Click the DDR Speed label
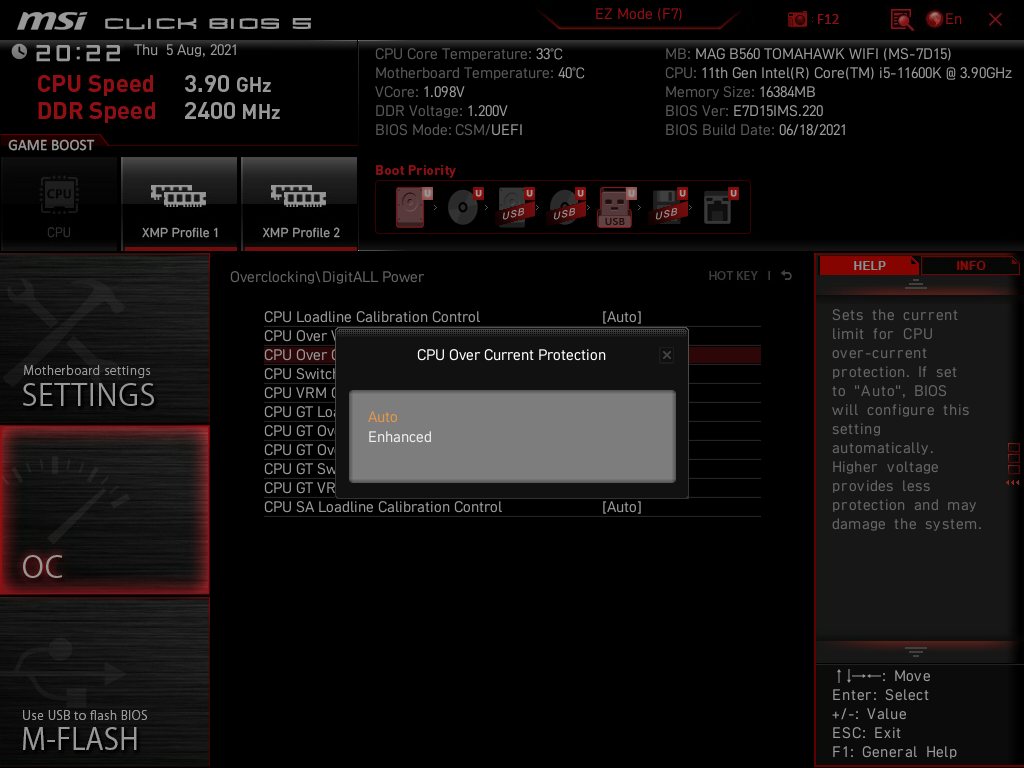Screen dimensions: 1024x768 [97, 111]
